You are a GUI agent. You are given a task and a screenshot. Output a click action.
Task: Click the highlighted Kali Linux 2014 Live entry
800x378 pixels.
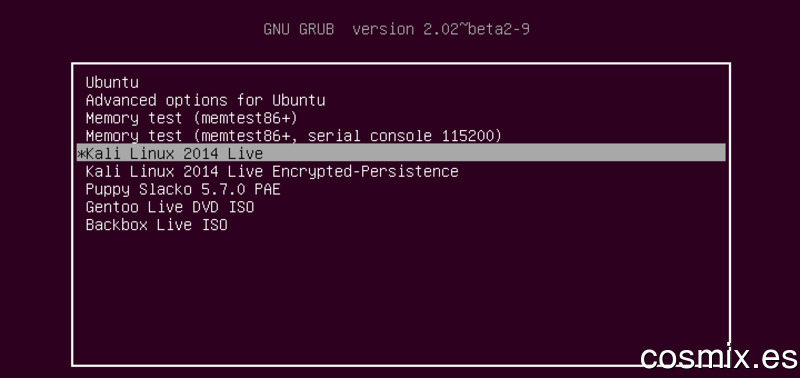(x=401, y=153)
